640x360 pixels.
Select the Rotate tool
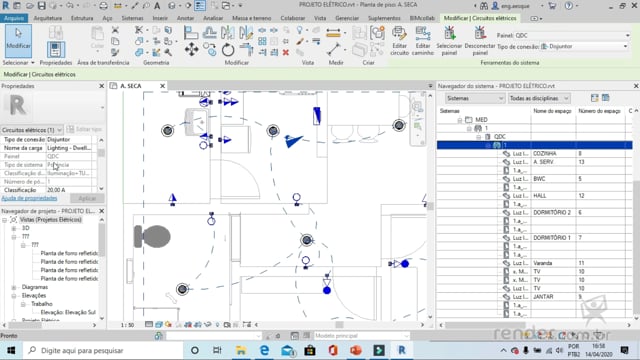point(228,50)
